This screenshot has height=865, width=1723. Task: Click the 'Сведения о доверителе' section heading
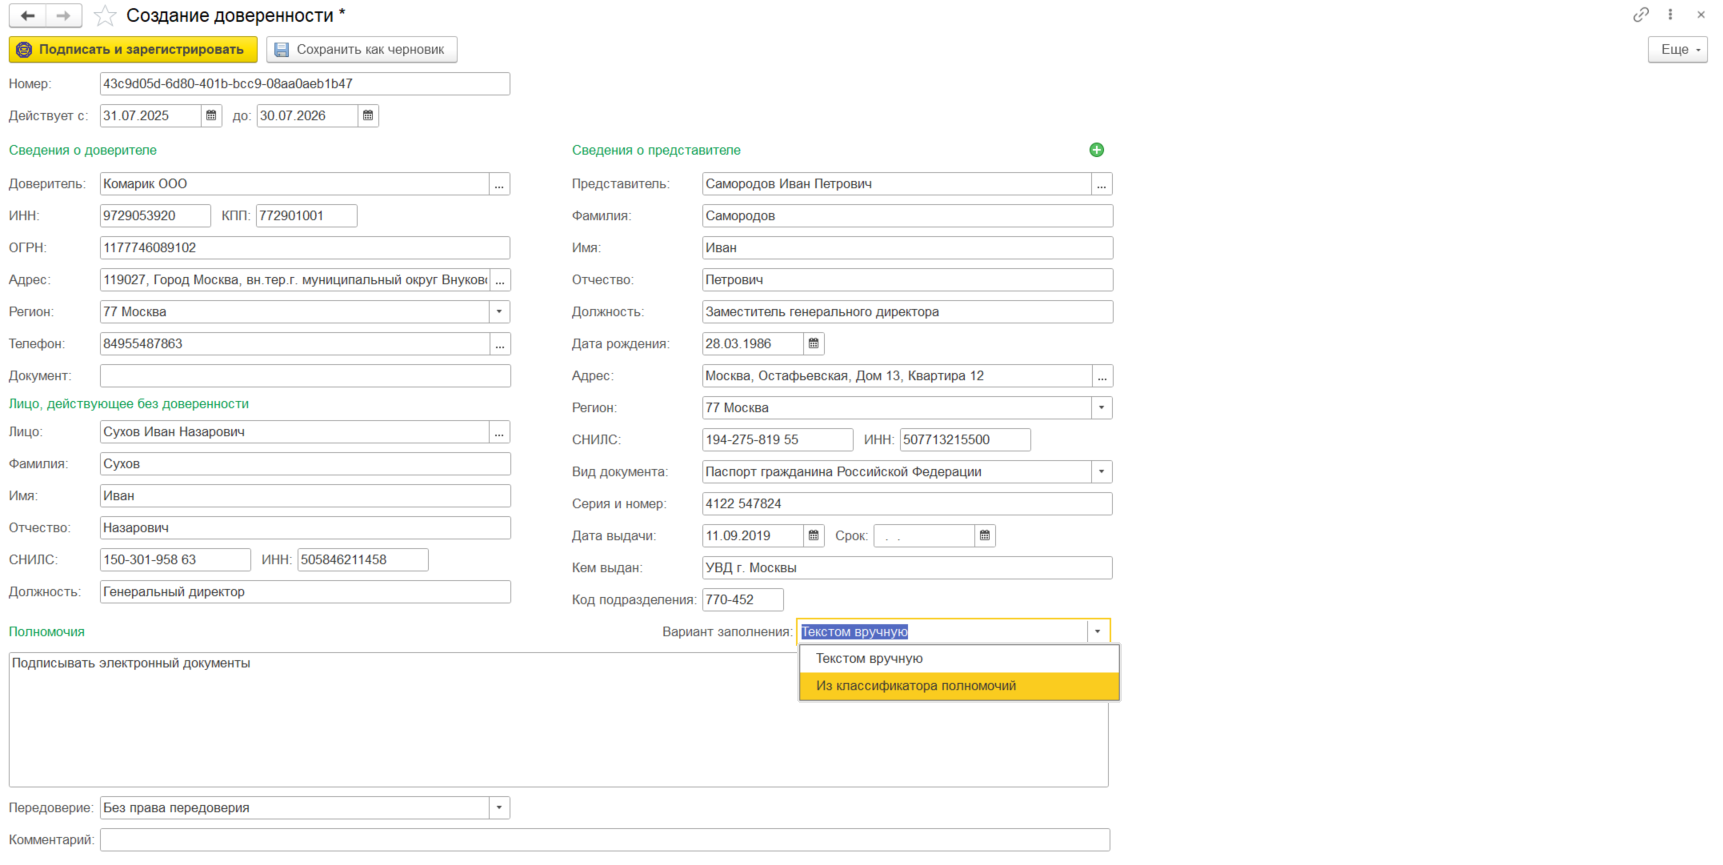(x=83, y=150)
